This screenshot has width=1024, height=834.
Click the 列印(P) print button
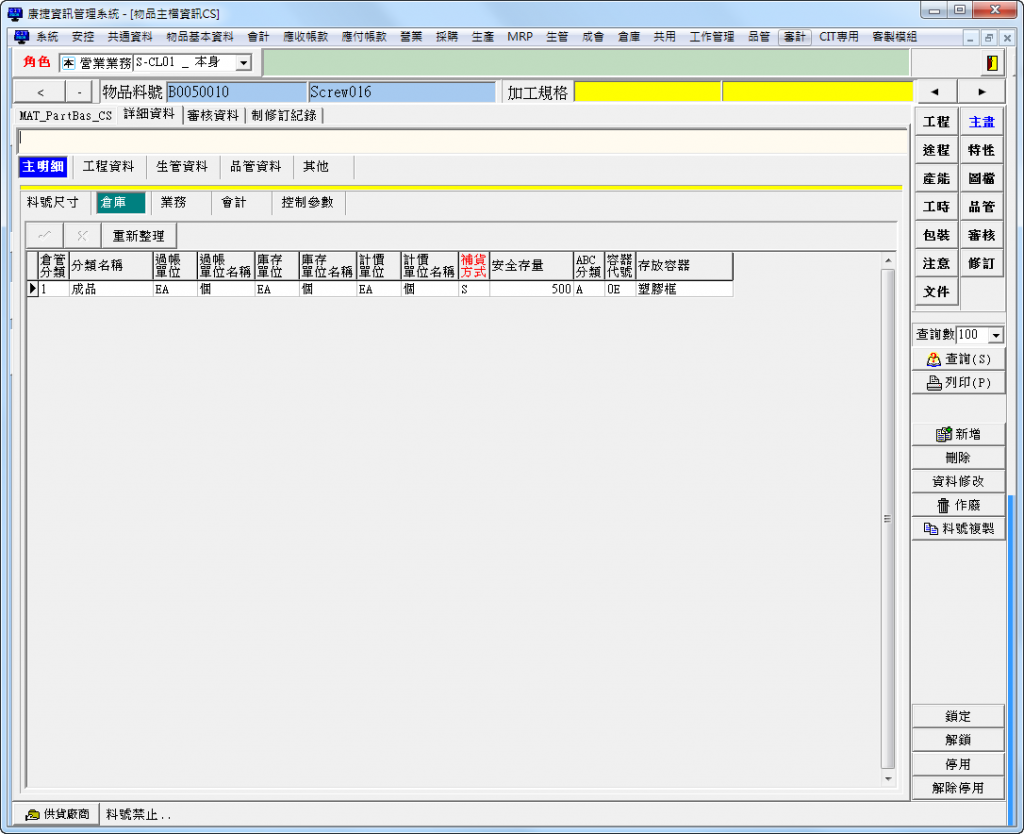(958, 383)
